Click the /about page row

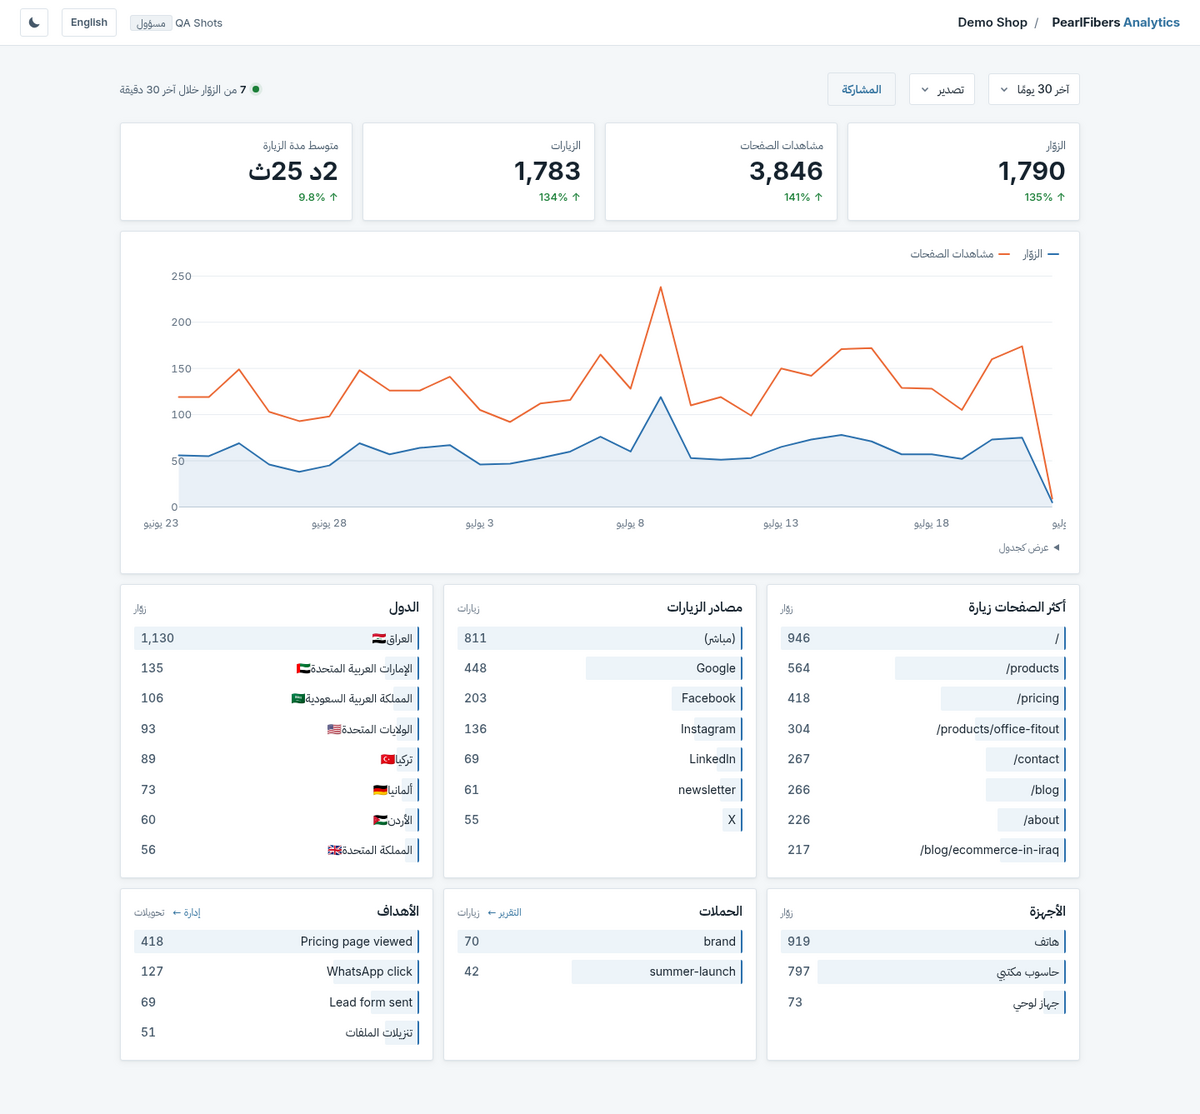tap(923, 820)
